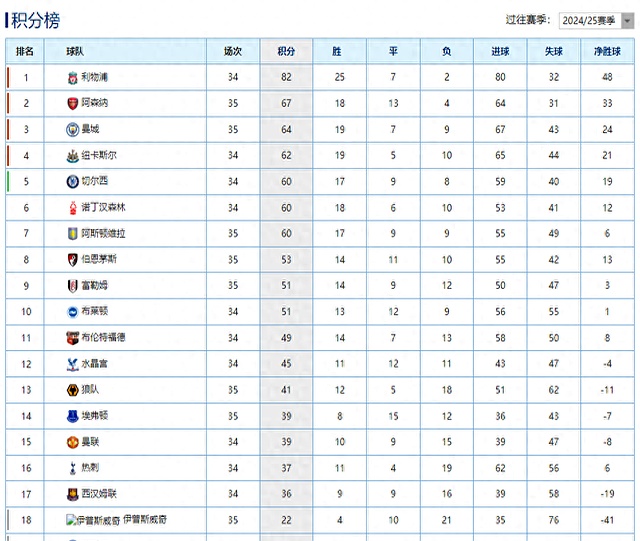
Task: Click the Chelsea club crest icon
Action: [x=73, y=181]
